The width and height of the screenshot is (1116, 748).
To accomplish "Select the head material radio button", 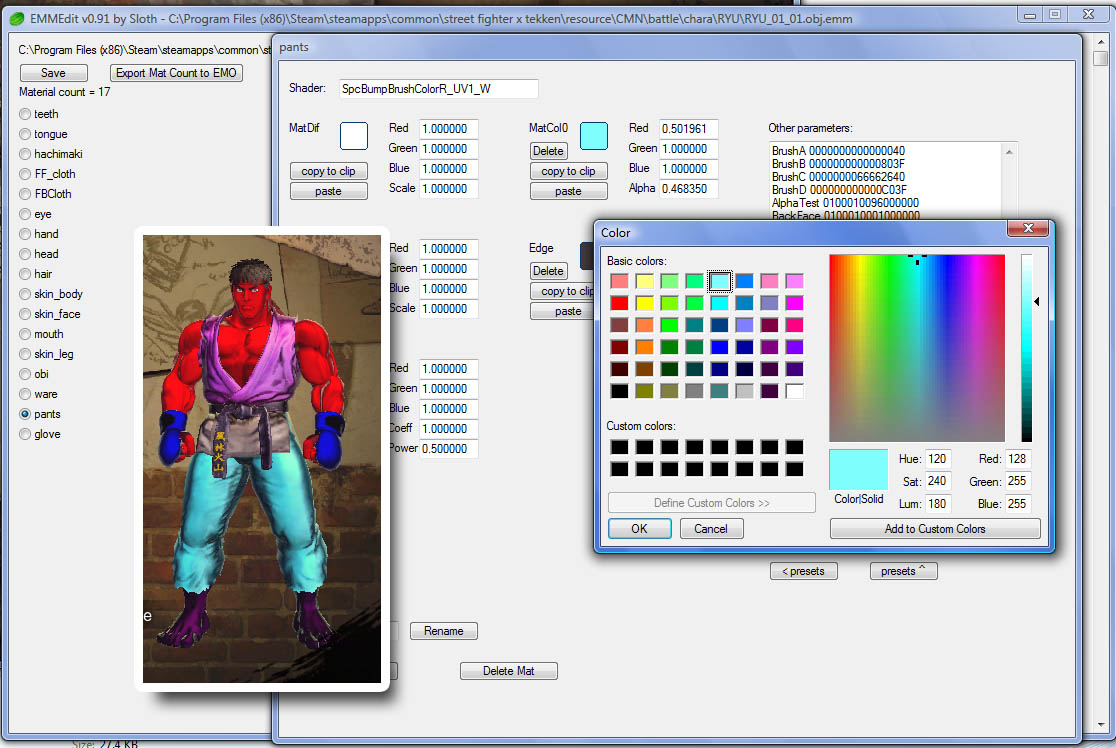I will [26, 254].
